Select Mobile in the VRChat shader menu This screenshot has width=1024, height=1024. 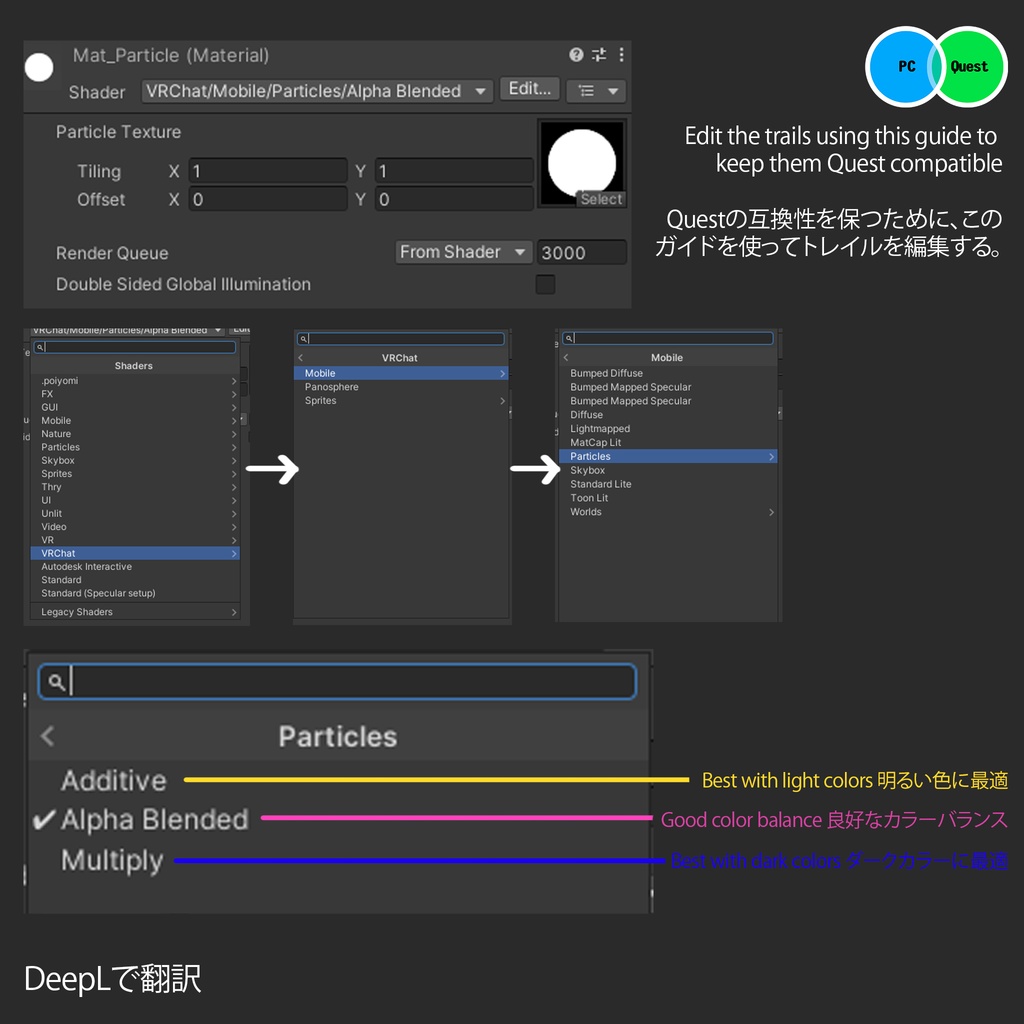point(400,372)
